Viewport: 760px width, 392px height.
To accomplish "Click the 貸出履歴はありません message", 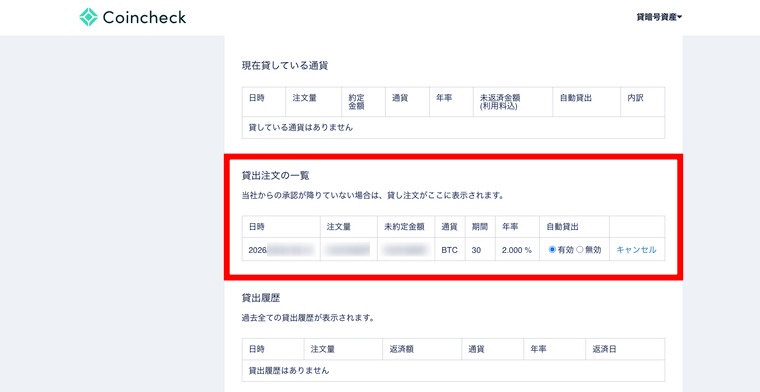I will coord(289,371).
